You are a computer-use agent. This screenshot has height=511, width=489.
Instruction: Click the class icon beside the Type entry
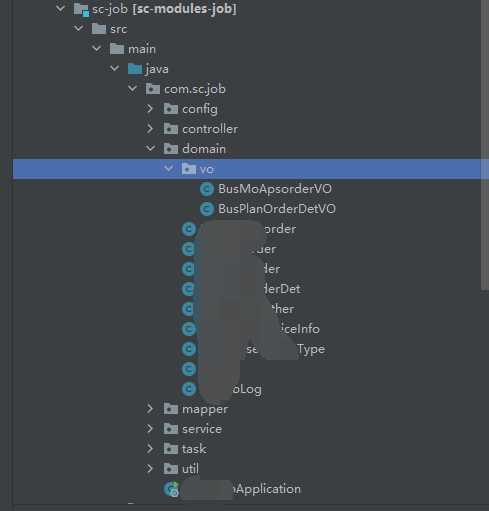click(189, 349)
